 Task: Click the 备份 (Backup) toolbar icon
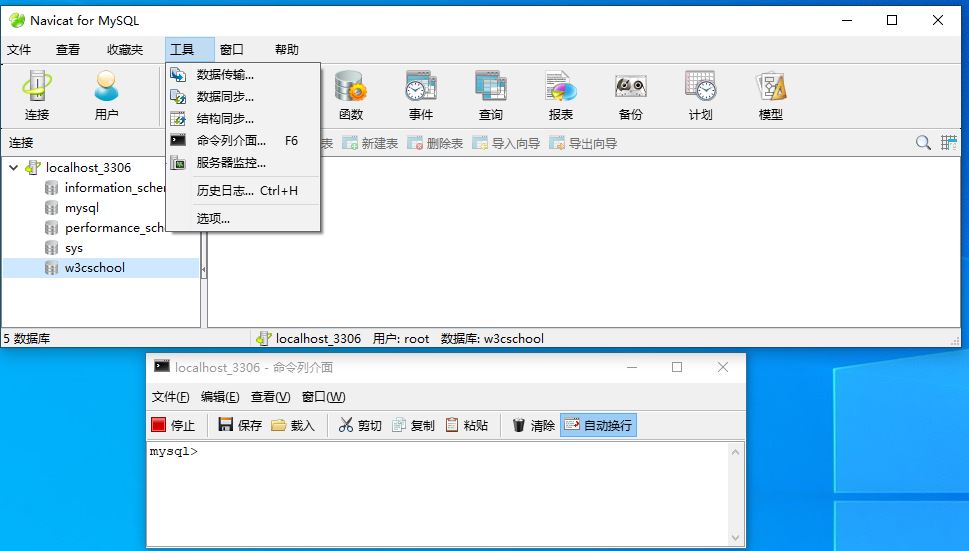pos(630,96)
